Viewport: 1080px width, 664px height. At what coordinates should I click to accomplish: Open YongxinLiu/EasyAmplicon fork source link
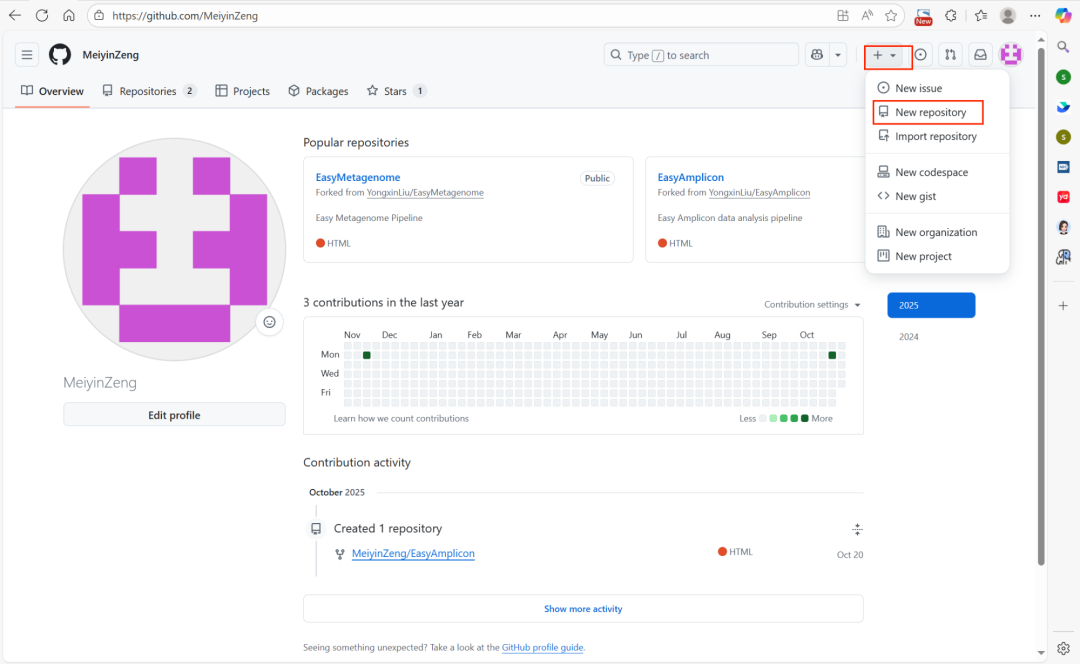click(x=759, y=193)
